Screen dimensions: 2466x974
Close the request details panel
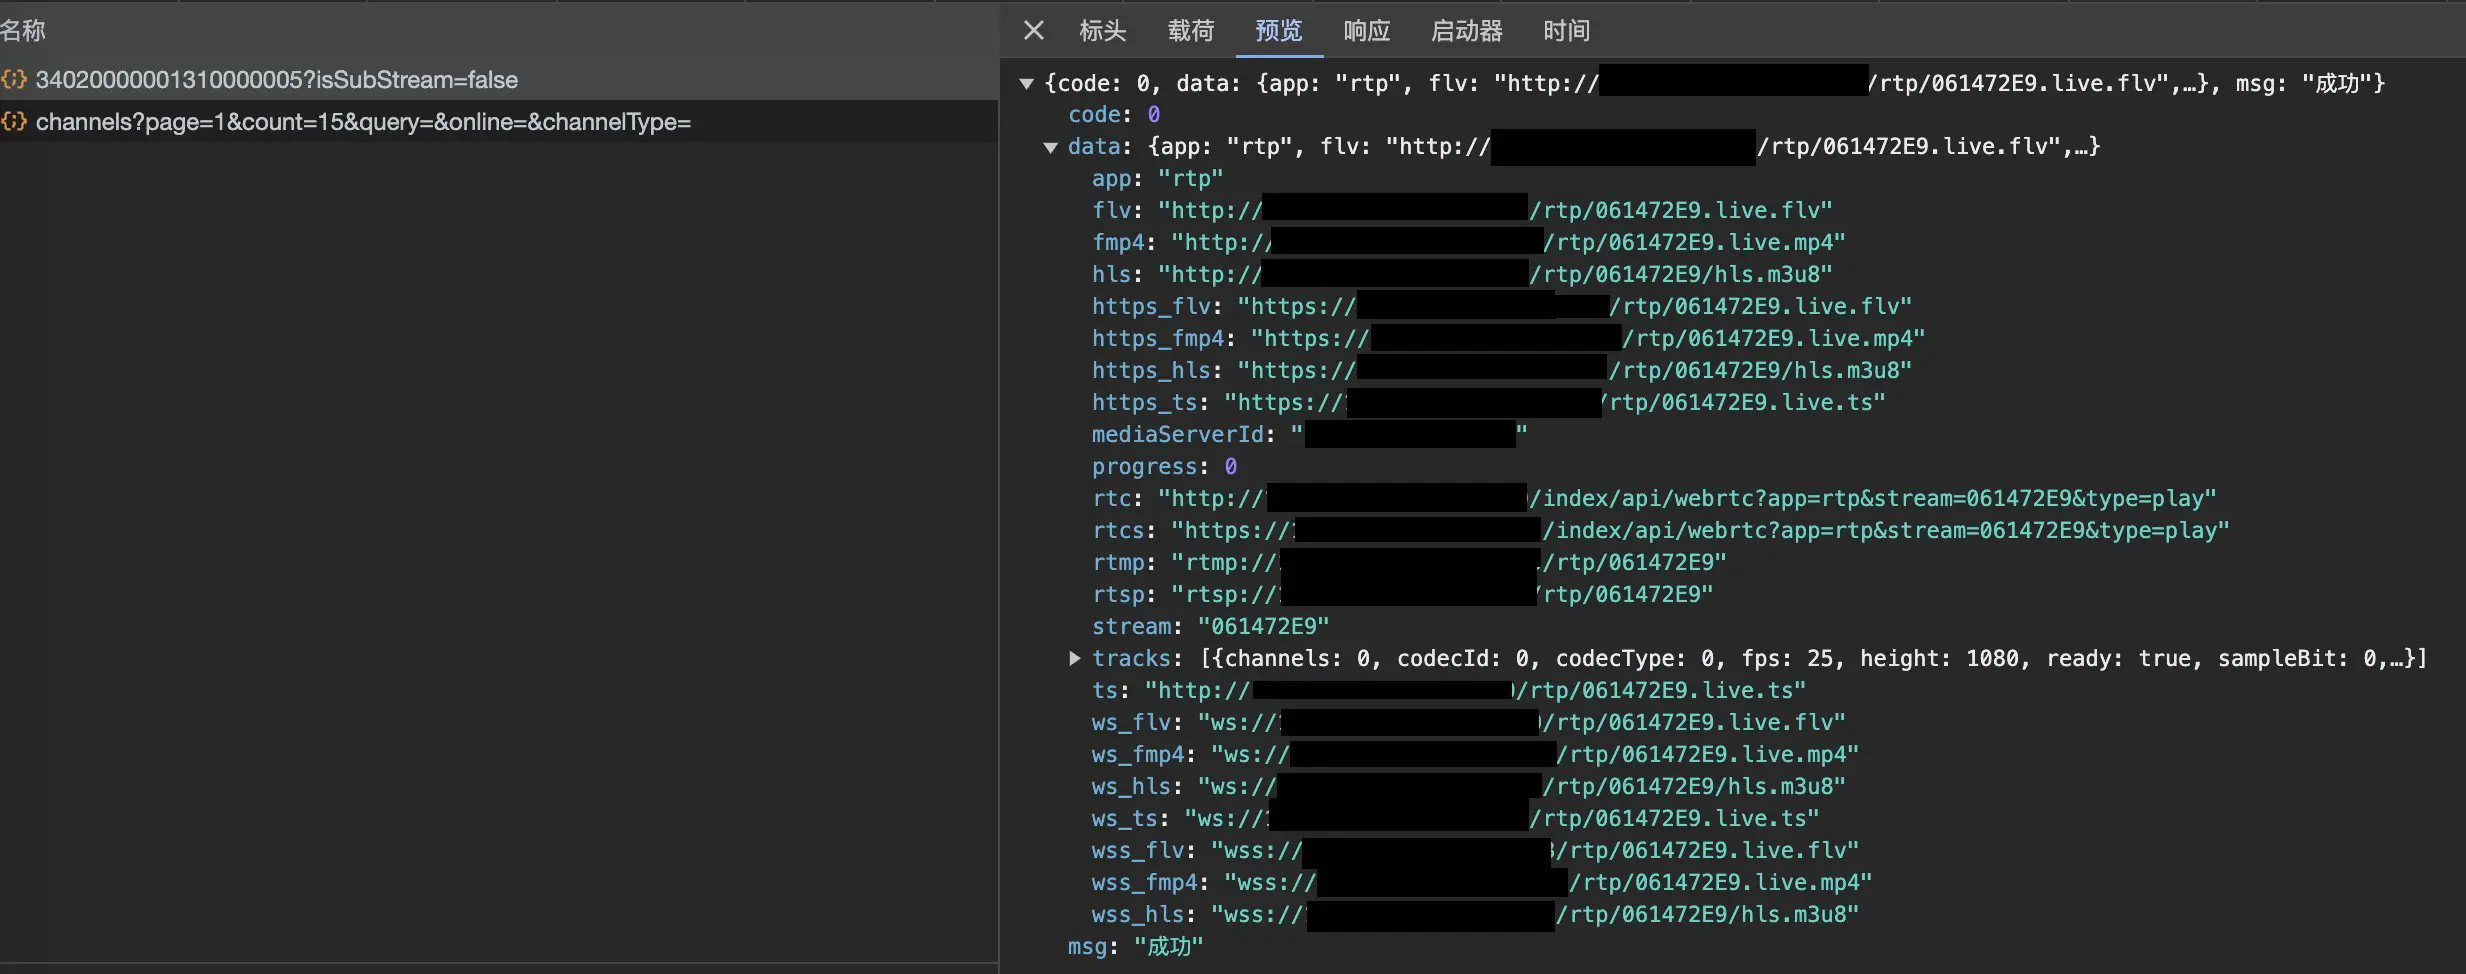pos(1034,31)
